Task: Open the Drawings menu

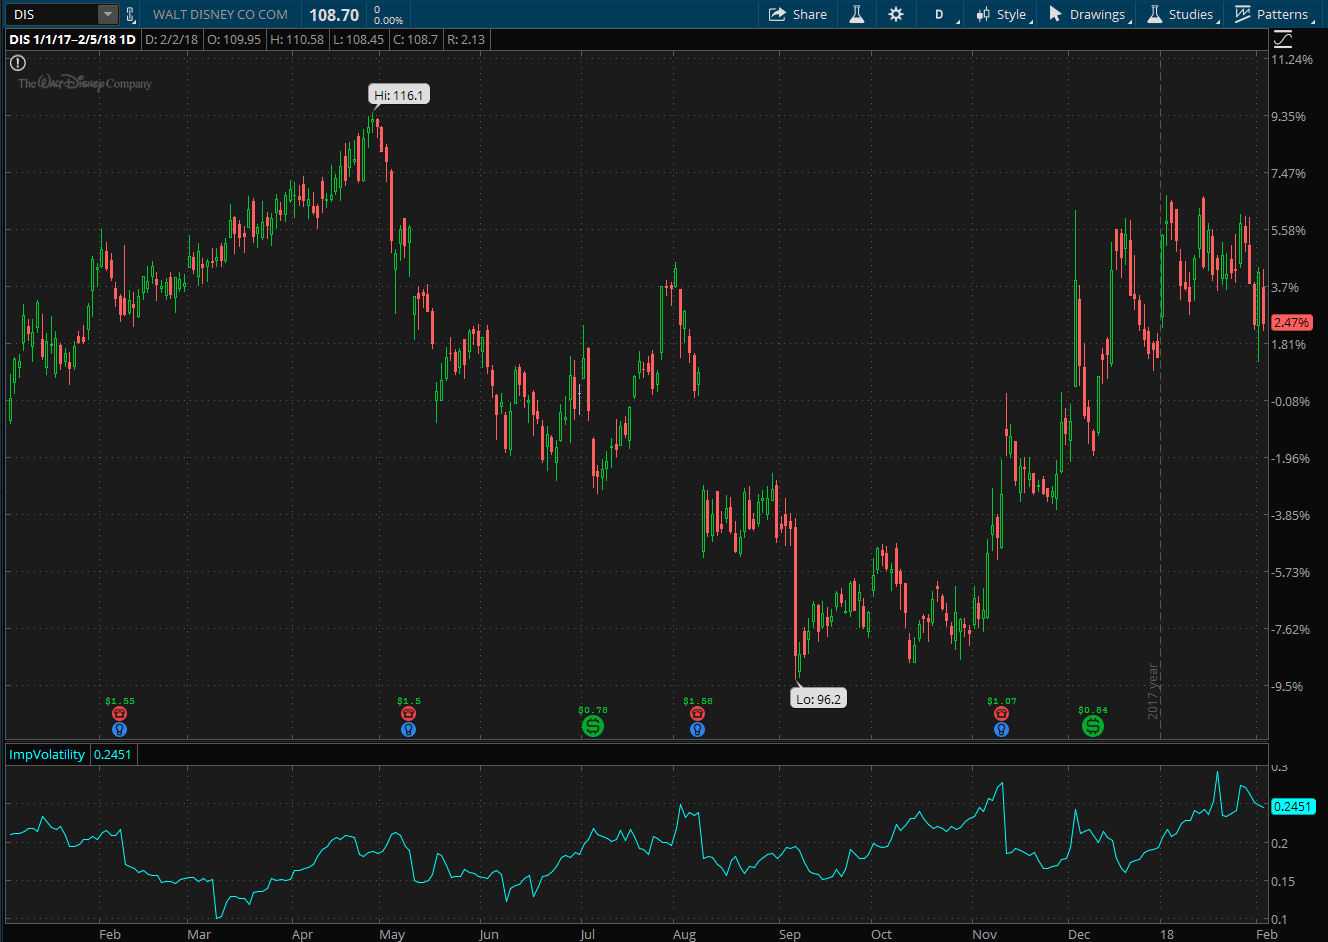Action: click(x=1088, y=14)
